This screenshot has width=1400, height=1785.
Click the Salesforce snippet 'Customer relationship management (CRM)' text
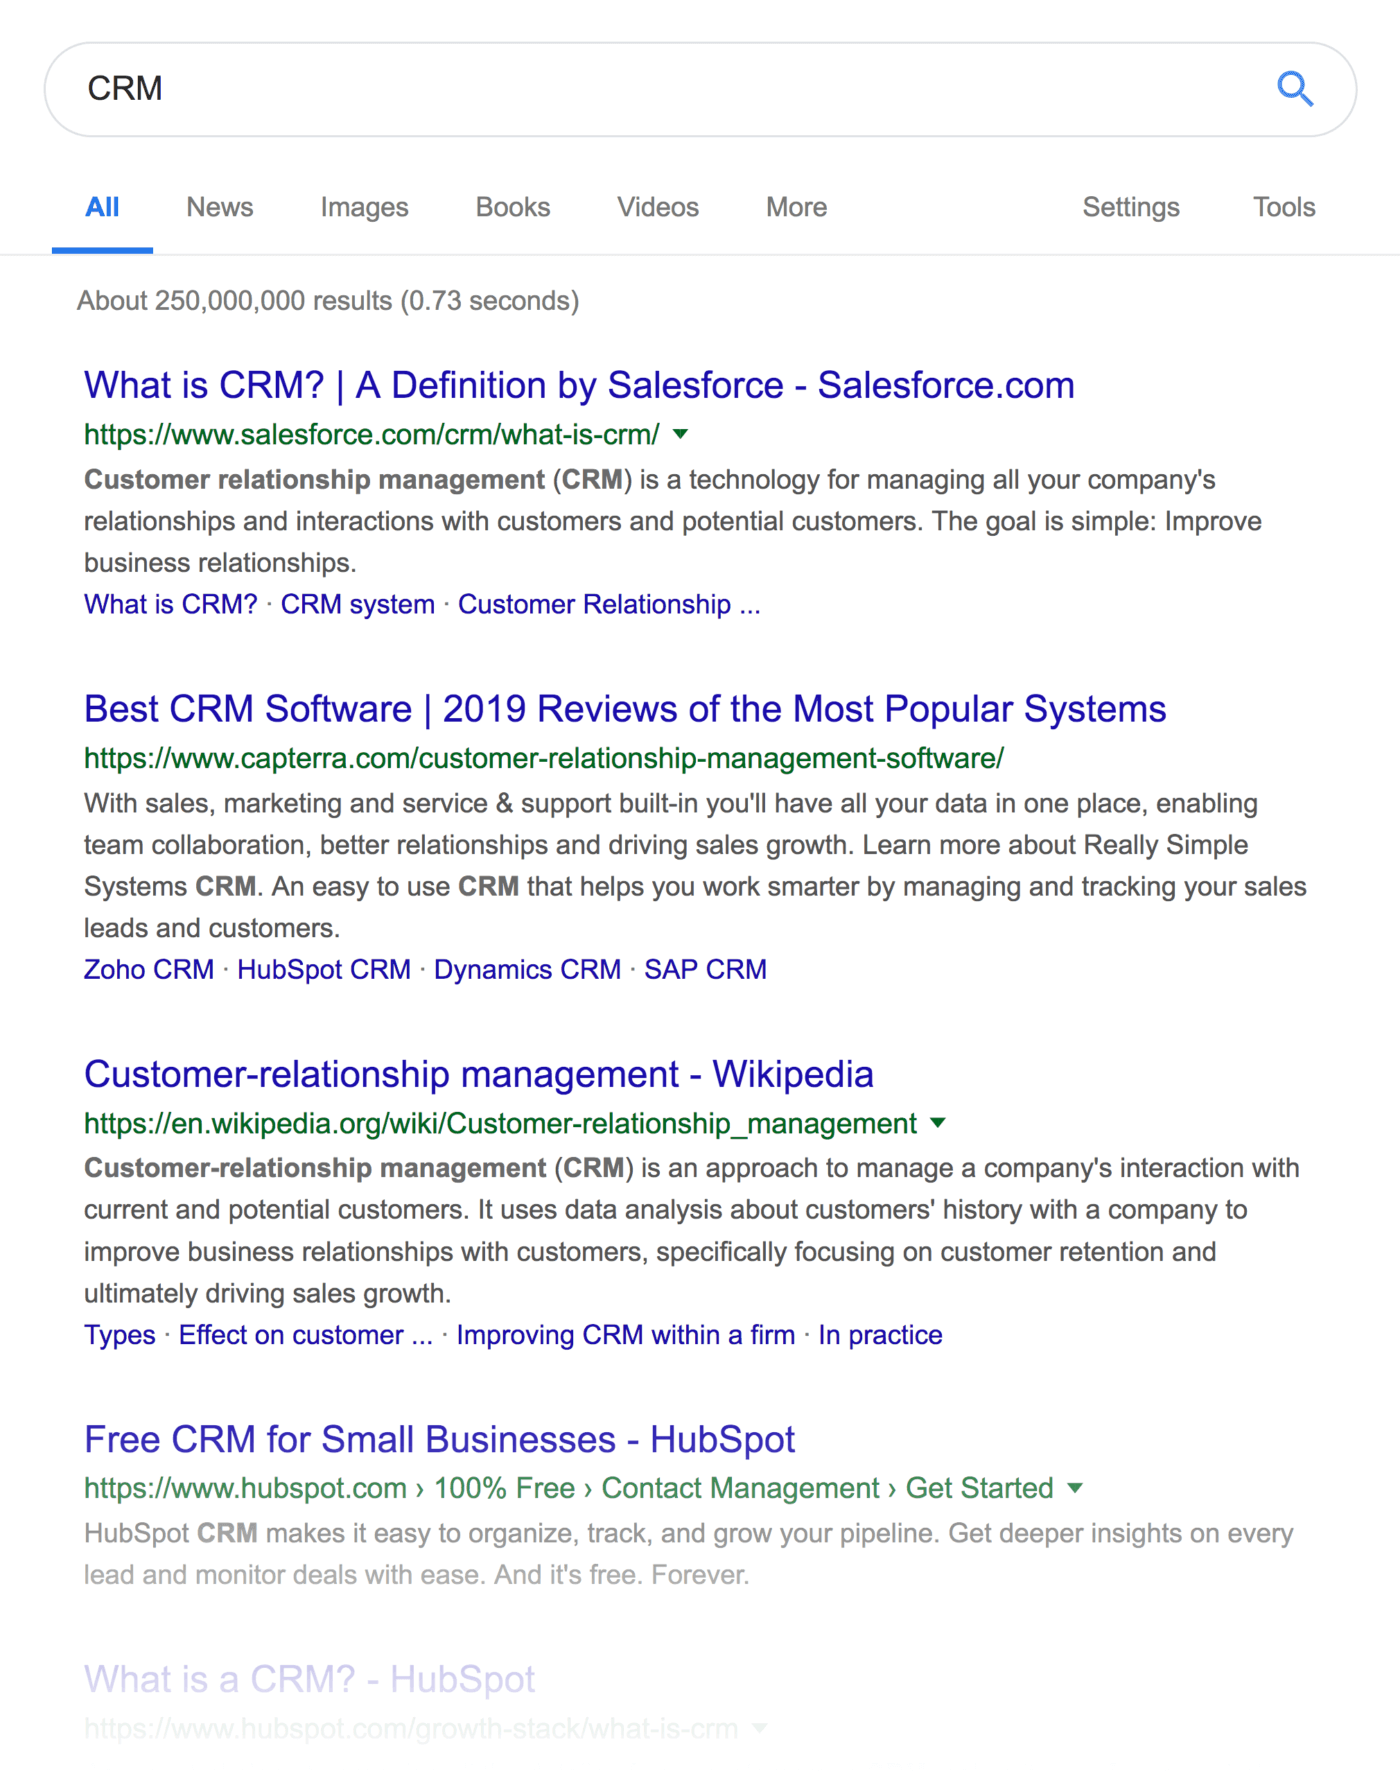pyautogui.click(x=358, y=480)
